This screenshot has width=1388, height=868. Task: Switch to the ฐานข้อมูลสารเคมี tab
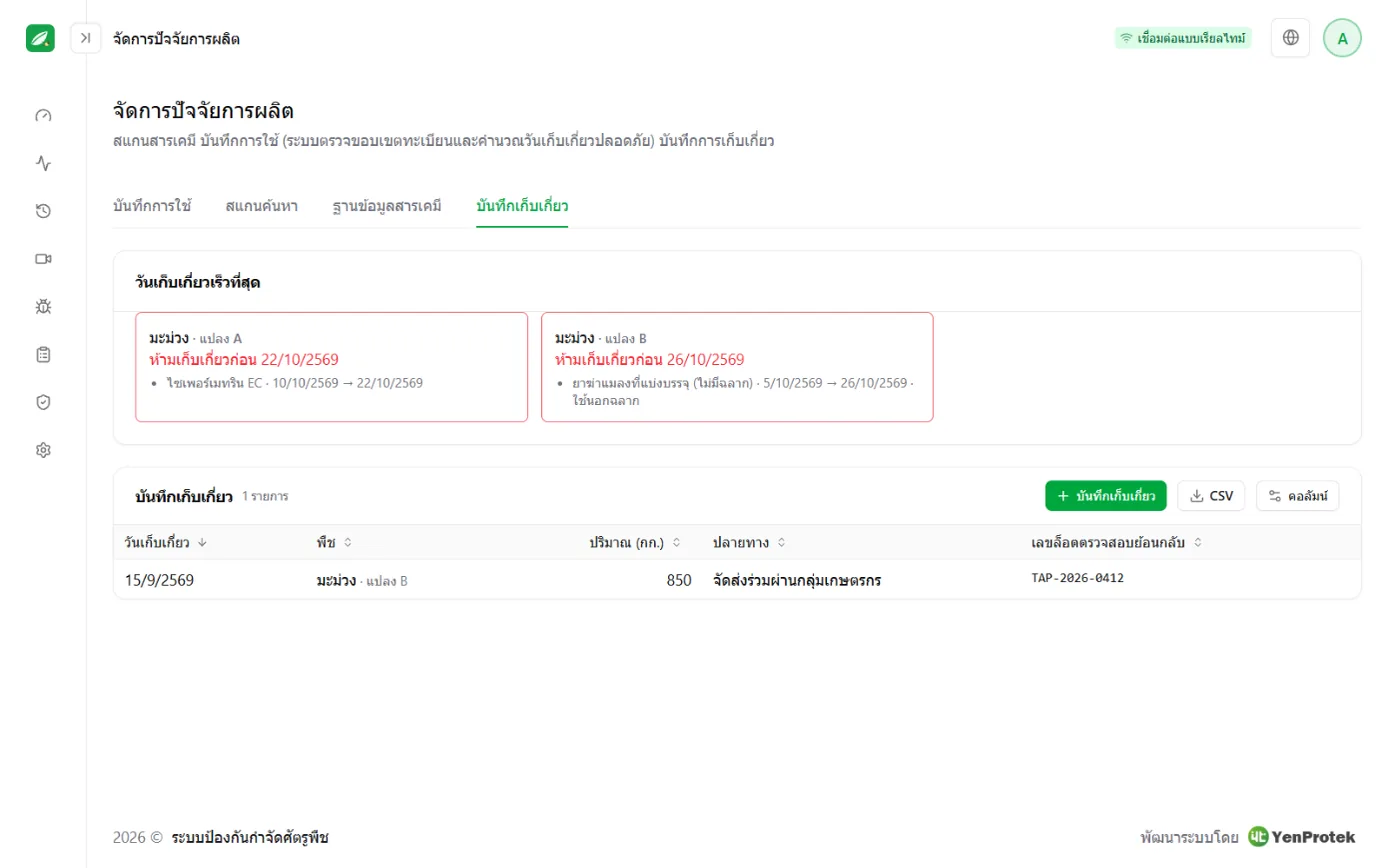click(x=387, y=206)
